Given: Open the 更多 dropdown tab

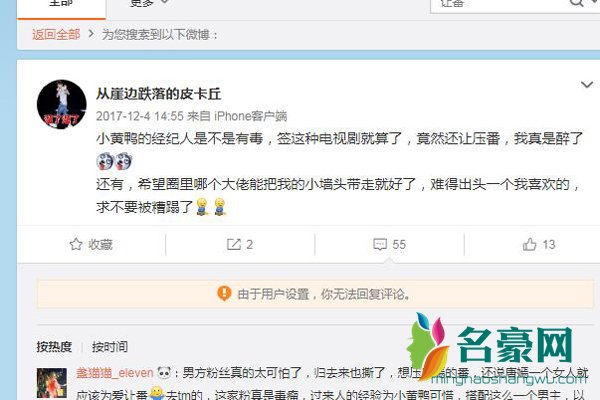Looking at the screenshot, I should click(148, 3).
